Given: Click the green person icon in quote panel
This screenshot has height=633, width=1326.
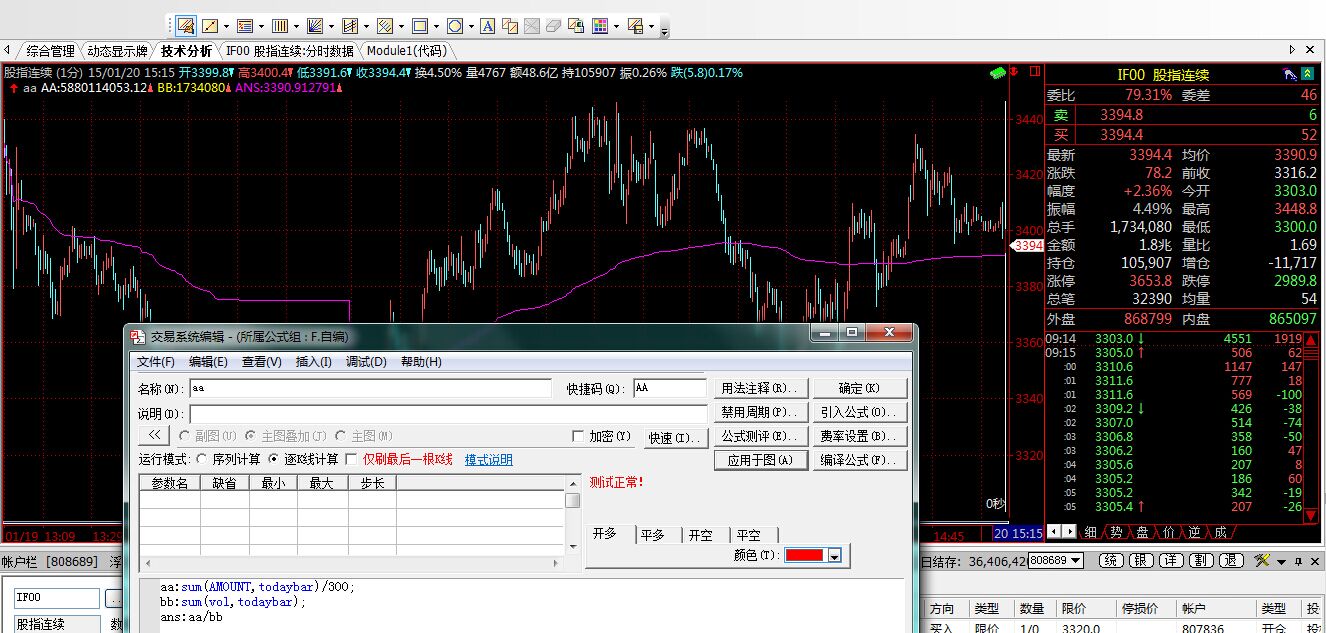Looking at the screenshot, I should [x=1308, y=75].
